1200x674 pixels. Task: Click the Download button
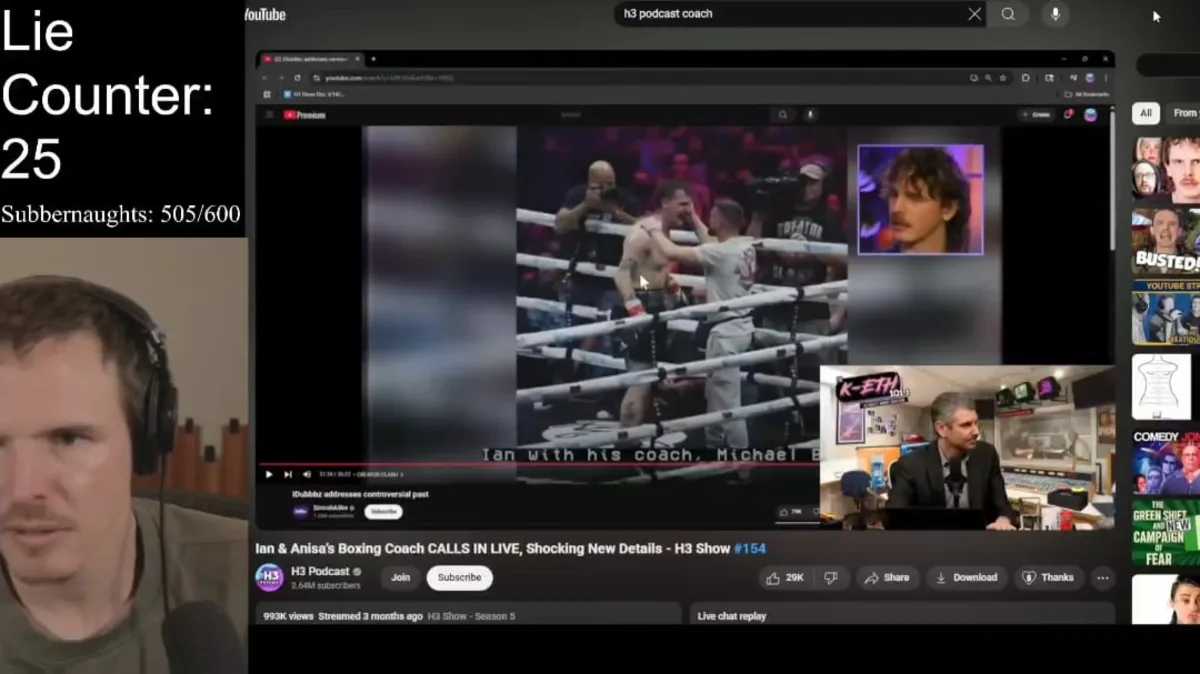tap(966, 578)
